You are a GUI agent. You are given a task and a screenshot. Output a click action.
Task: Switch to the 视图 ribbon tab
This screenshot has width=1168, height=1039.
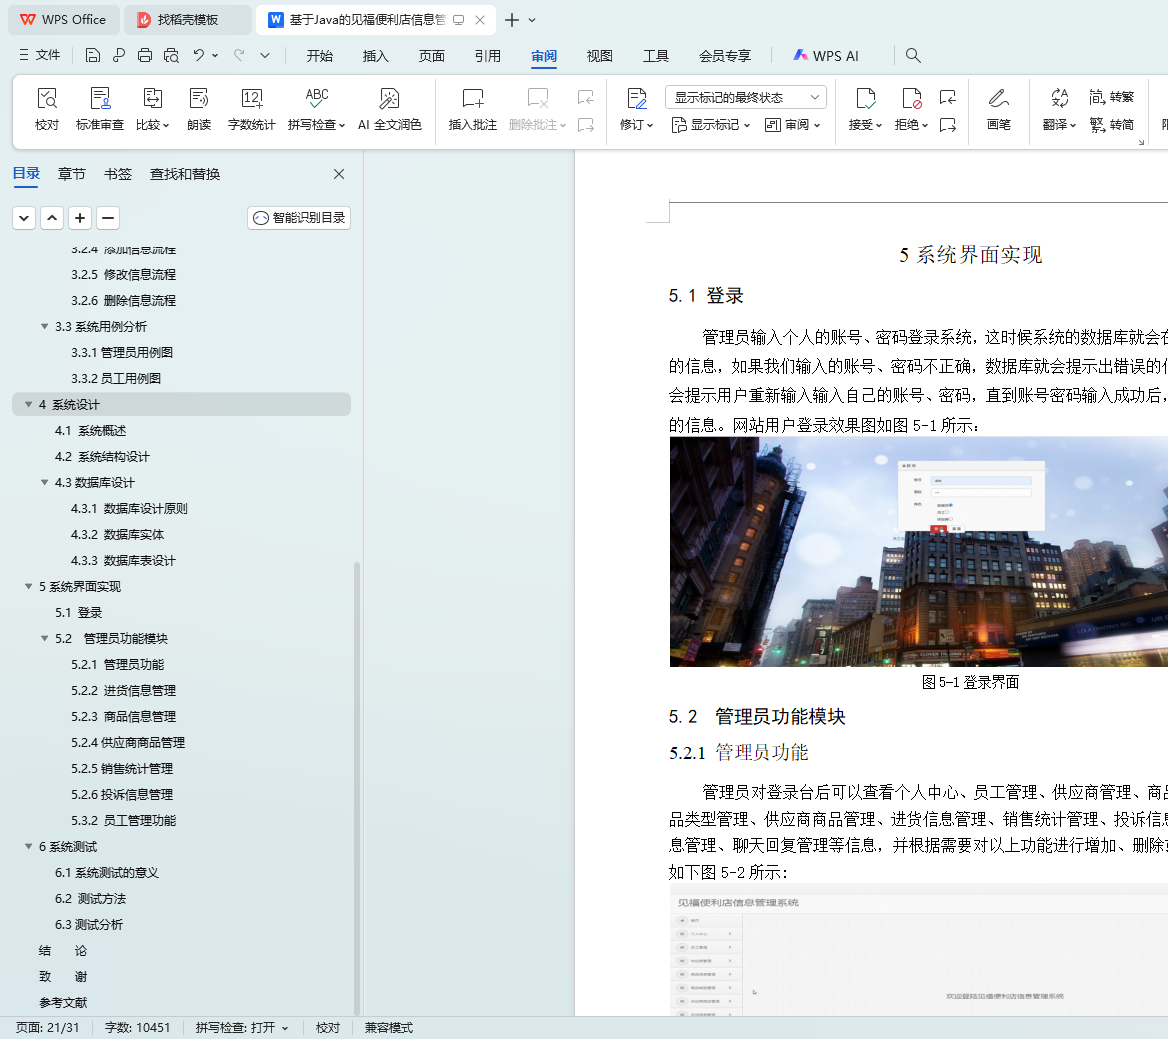pos(600,56)
